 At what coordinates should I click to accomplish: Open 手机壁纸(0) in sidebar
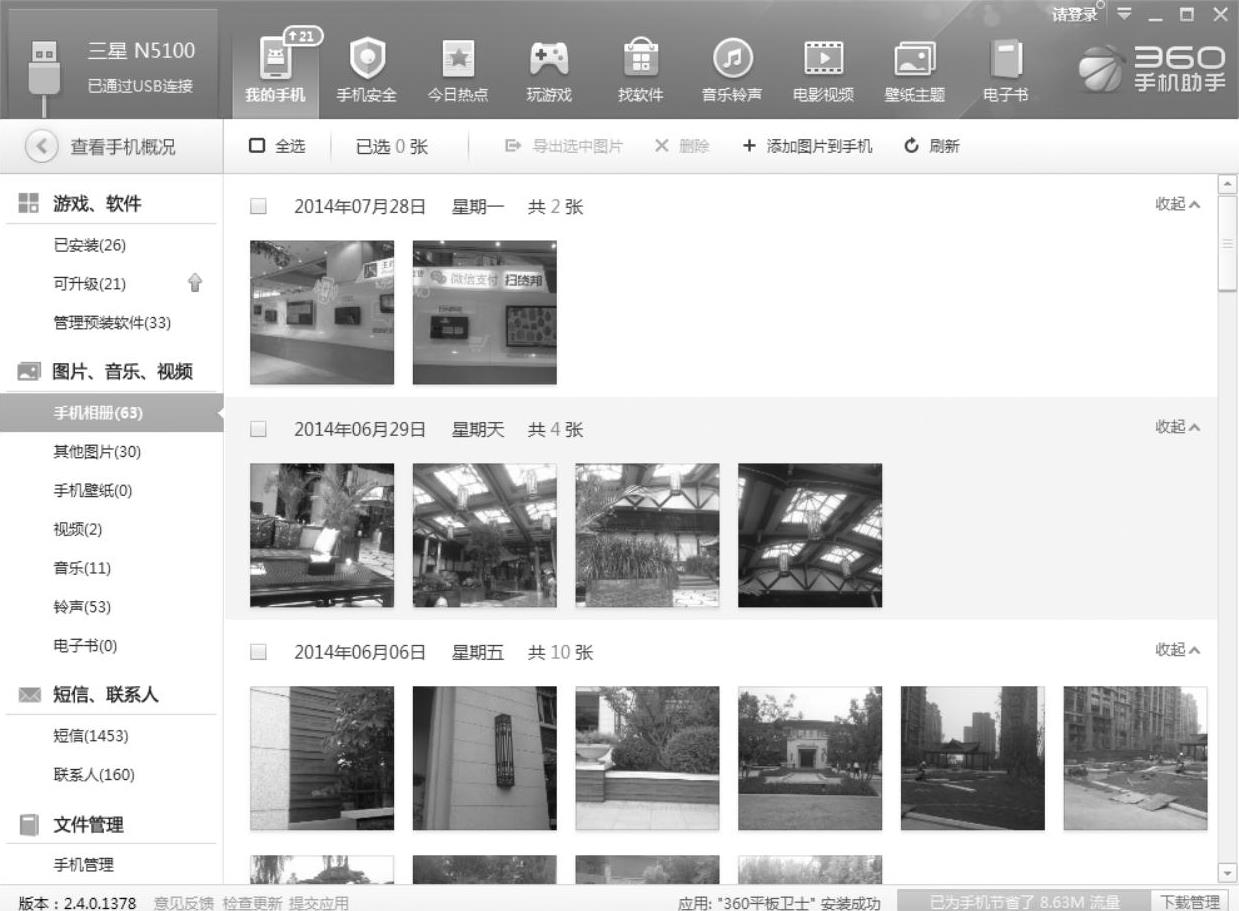(x=92, y=491)
